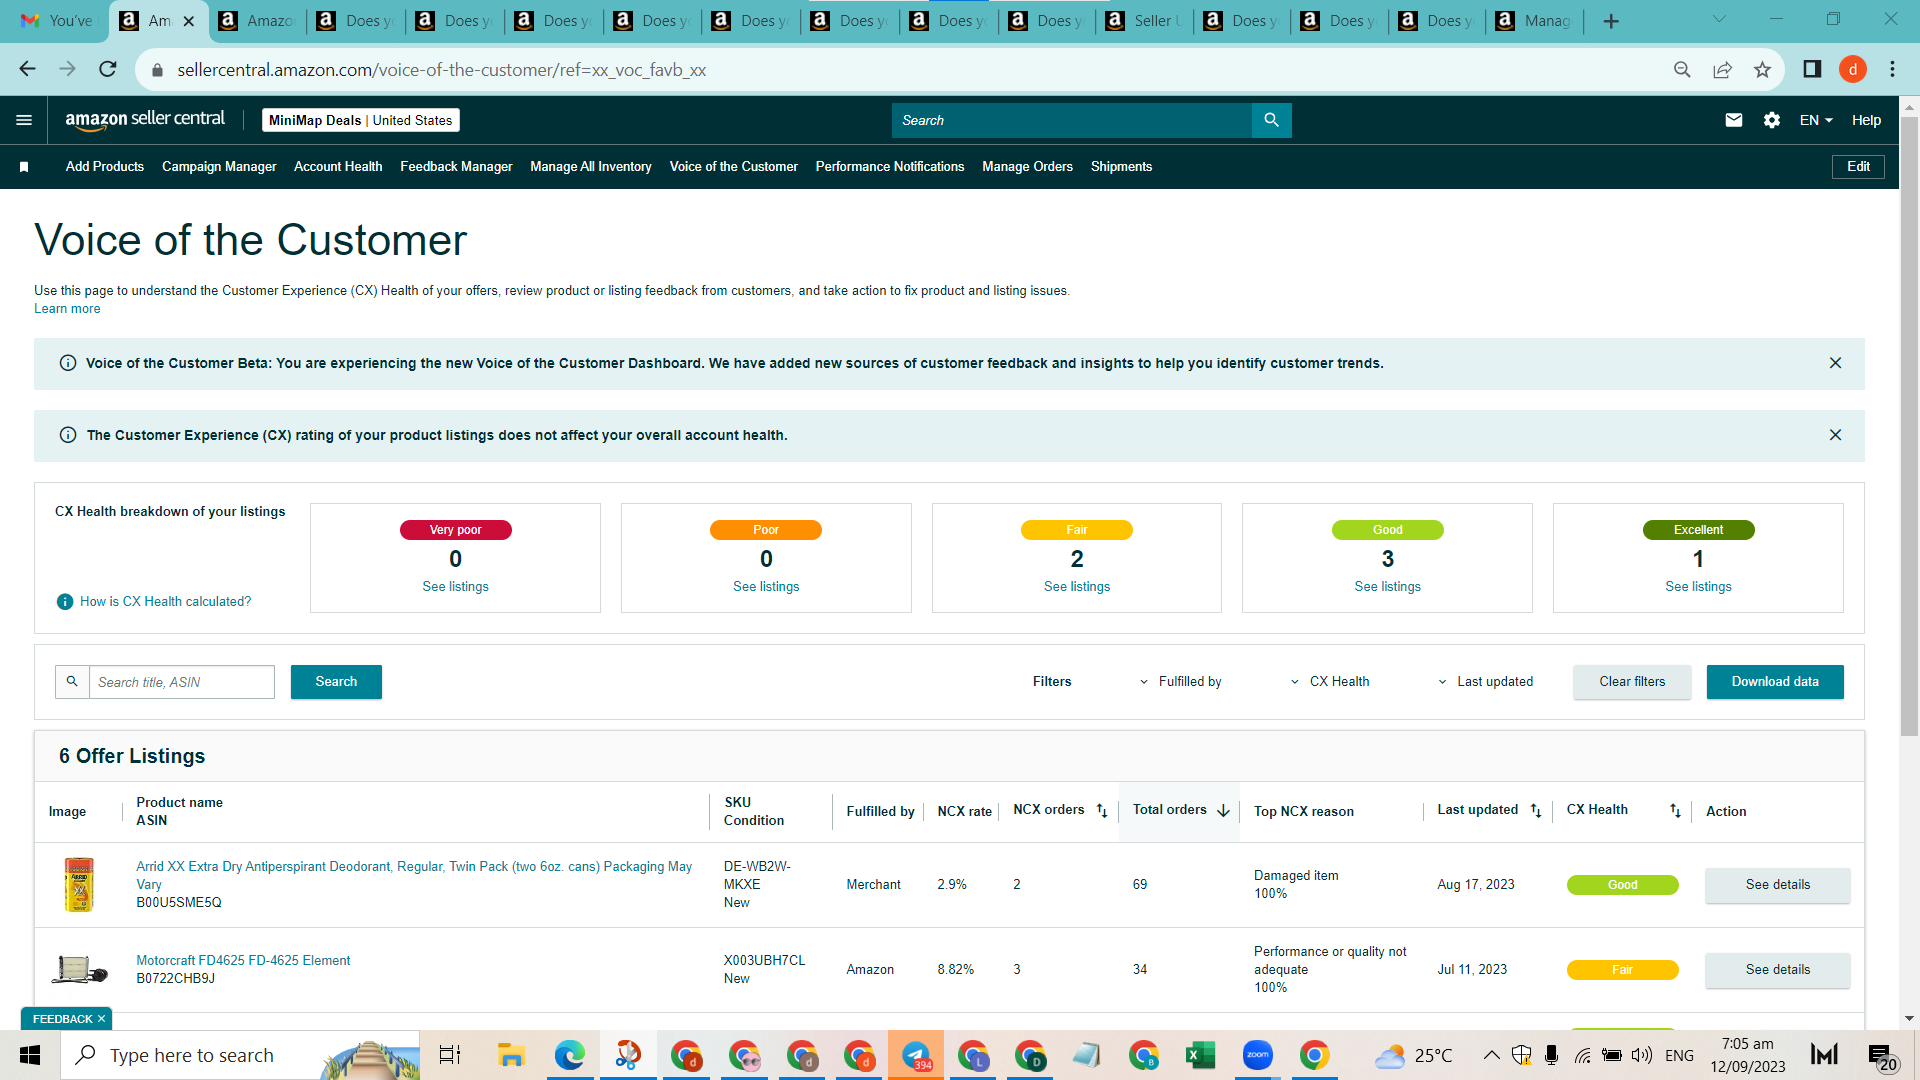1920x1080 pixels.
Task: Open Microsoft Edge from the taskbar
Action: click(x=569, y=1055)
